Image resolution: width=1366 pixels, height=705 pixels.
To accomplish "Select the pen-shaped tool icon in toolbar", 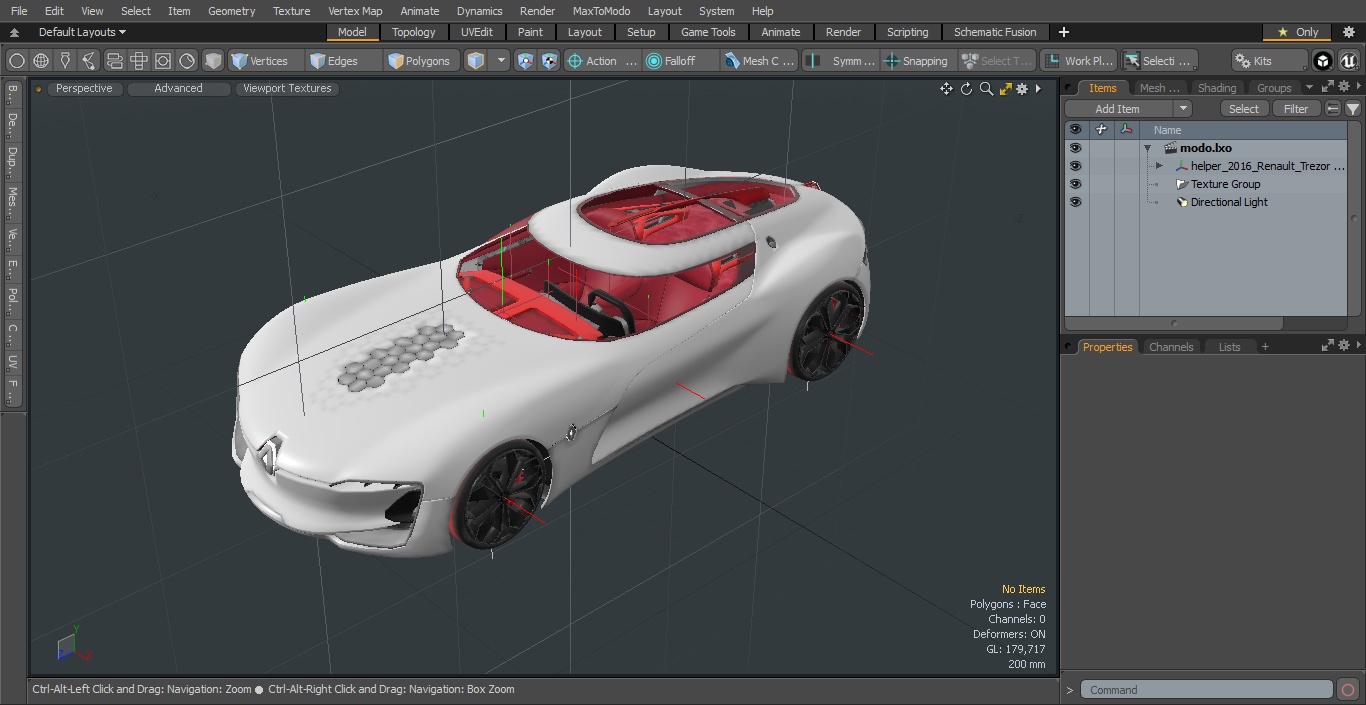I will coord(65,61).
